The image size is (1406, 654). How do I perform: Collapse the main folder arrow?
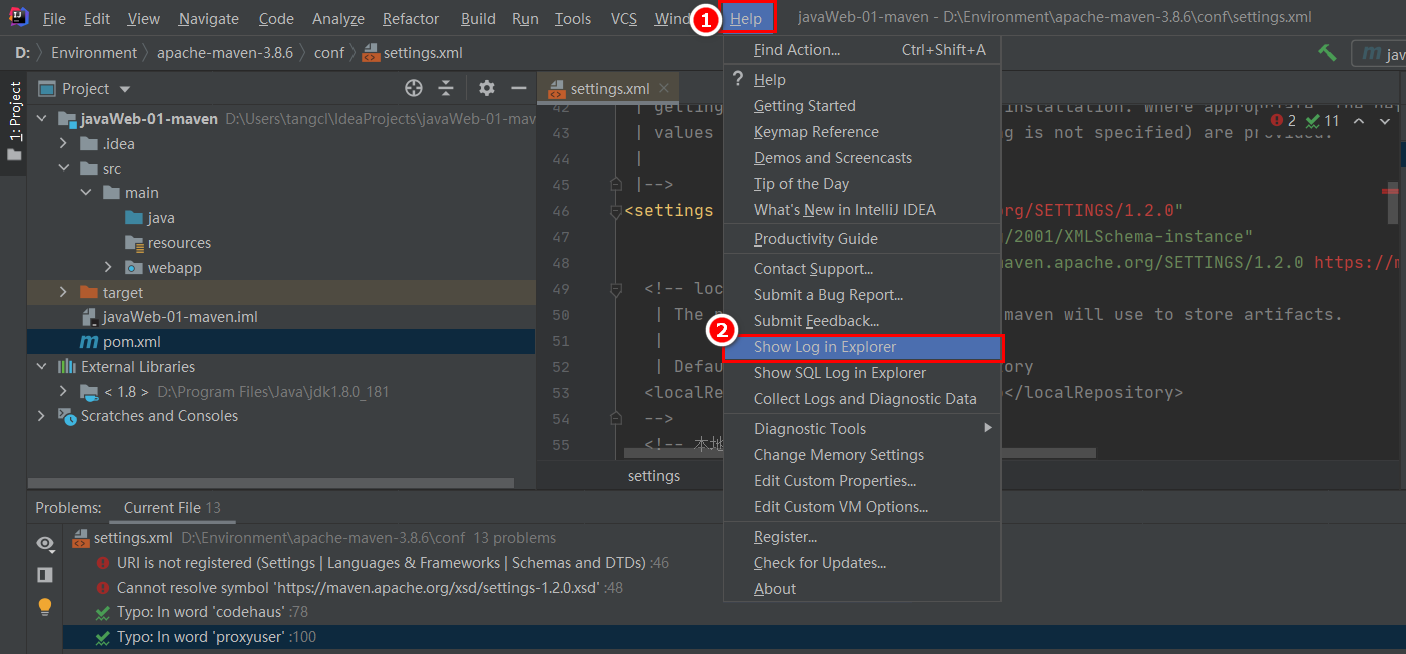(x=86, y=193)
